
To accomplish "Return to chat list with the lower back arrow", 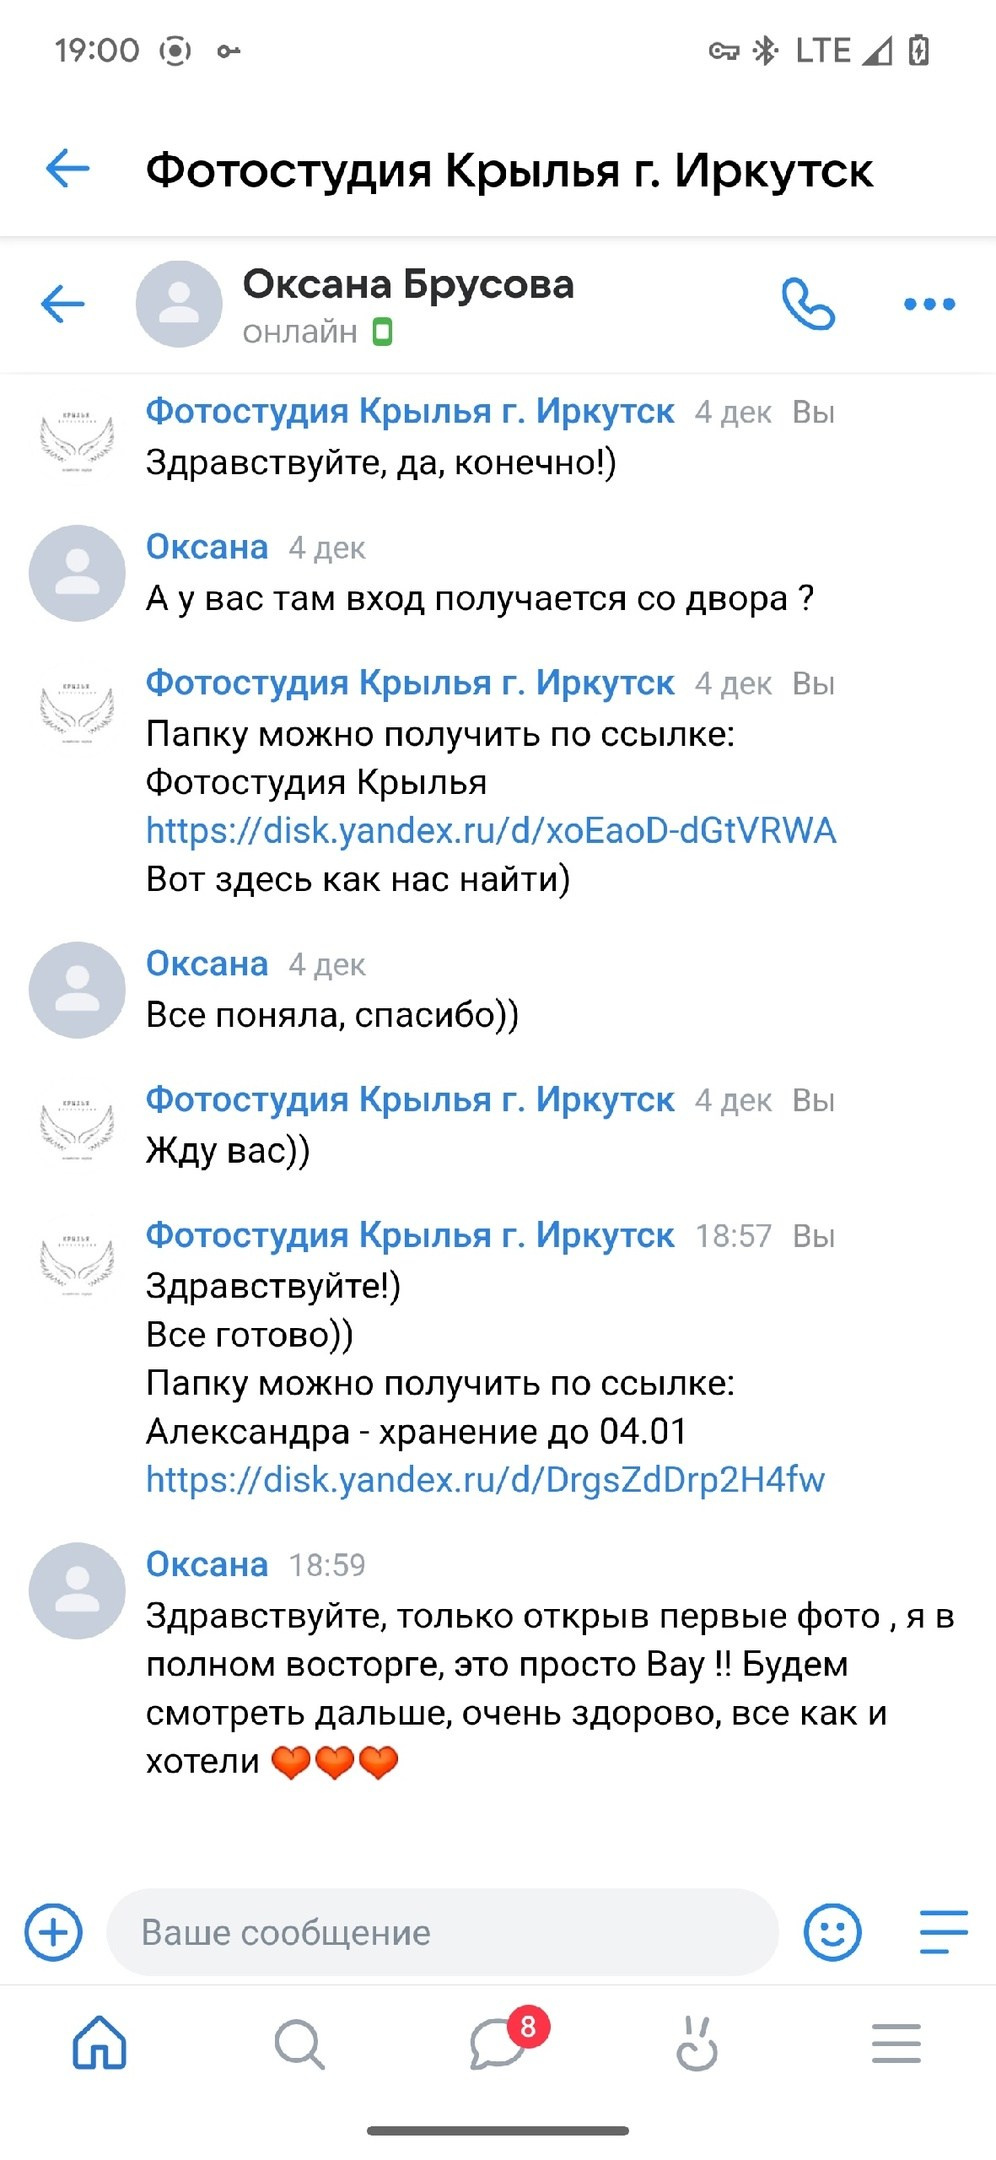I will pos(63,305).
